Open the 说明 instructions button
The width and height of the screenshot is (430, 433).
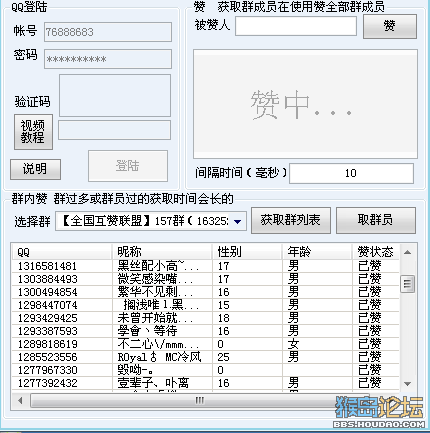[x=35, y=169]
